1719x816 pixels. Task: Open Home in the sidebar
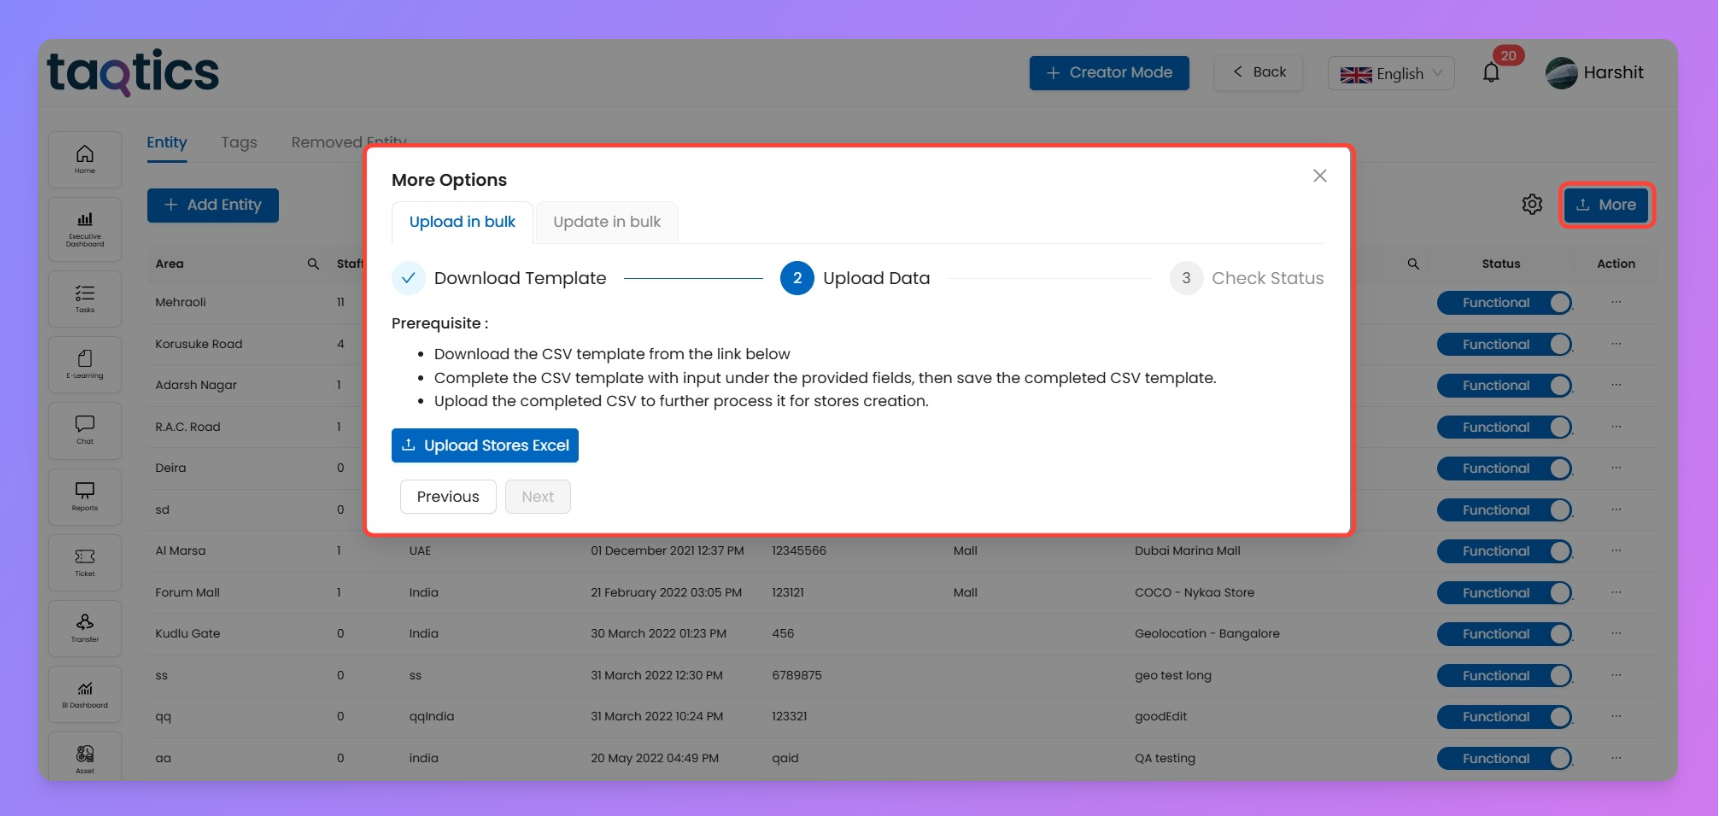tap(85, 159)
